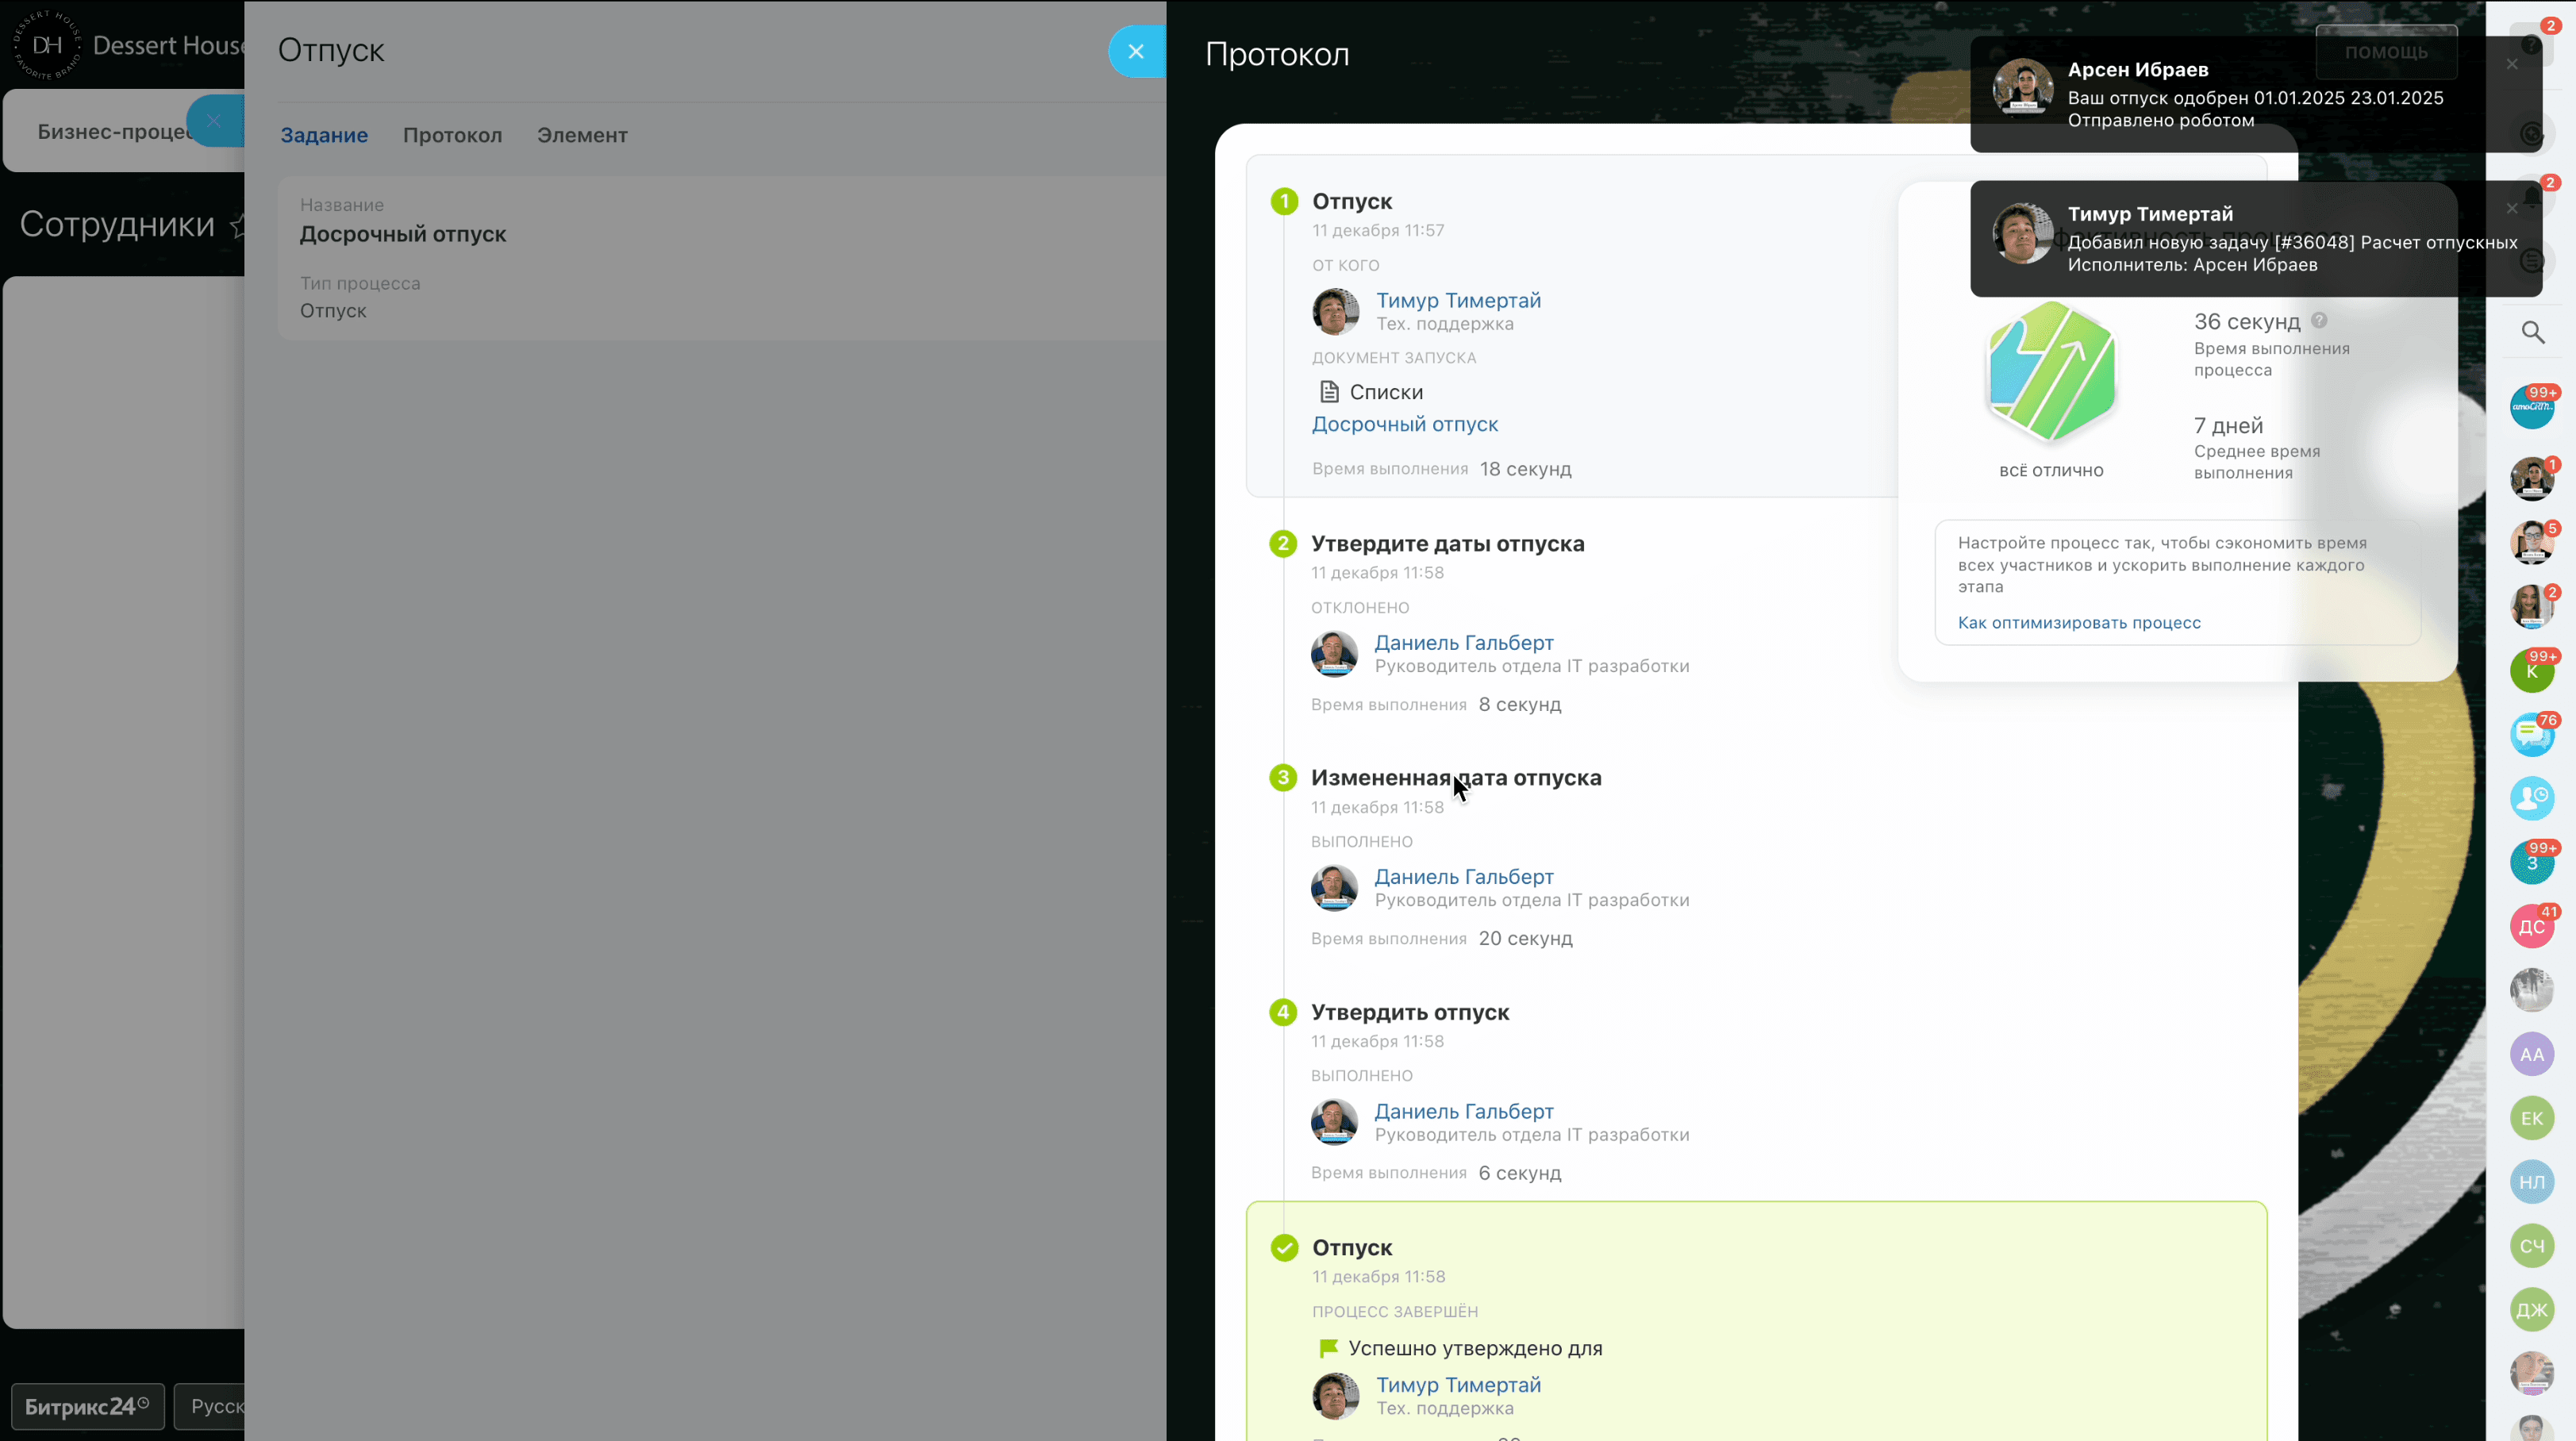Click the Досрочный отпуск name in the Задание panel
Screen dimensions: 2576x1441
click(x=403, y=234)
